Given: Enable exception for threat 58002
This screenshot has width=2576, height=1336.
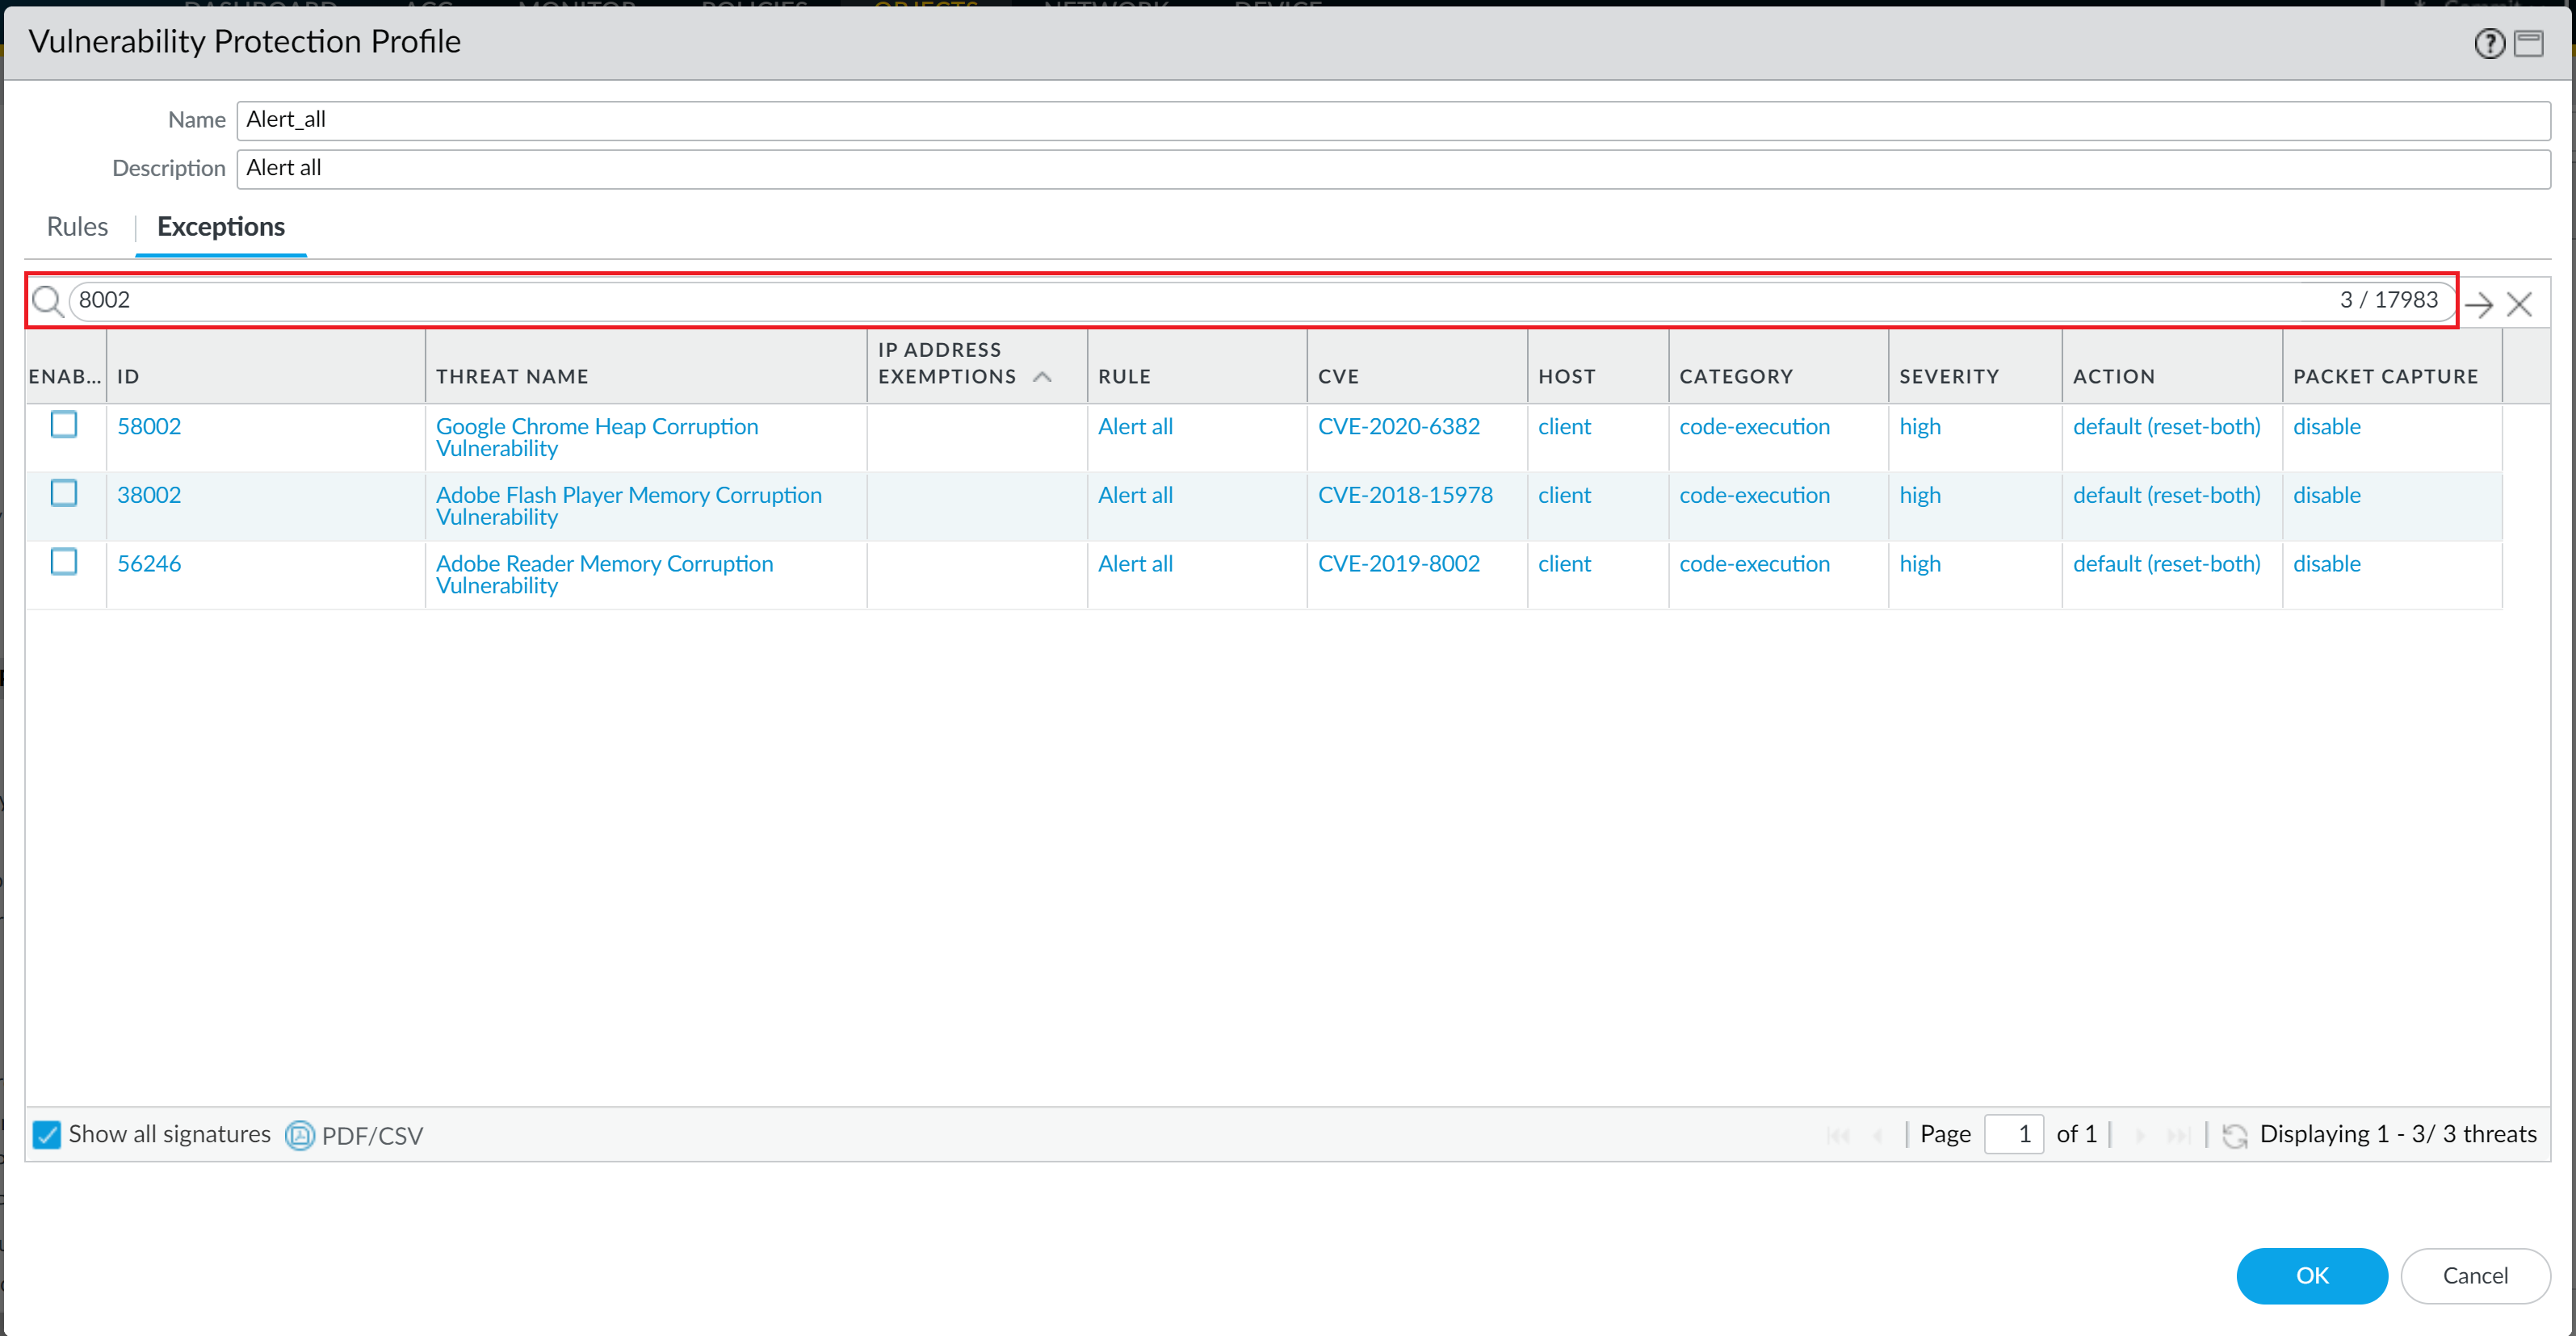Looking at the screenshot, I should tap(64, 425).
